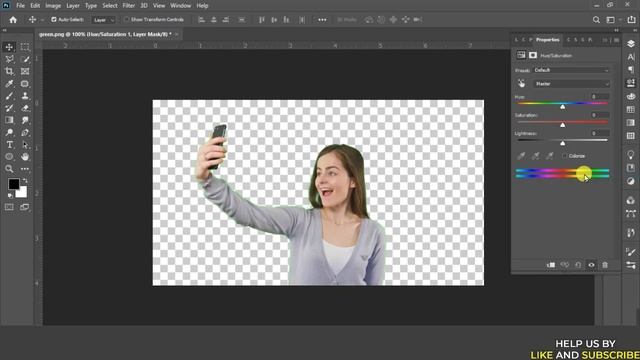Reset default foreground and background colors
Screen dimensions: 640x360
10,196
